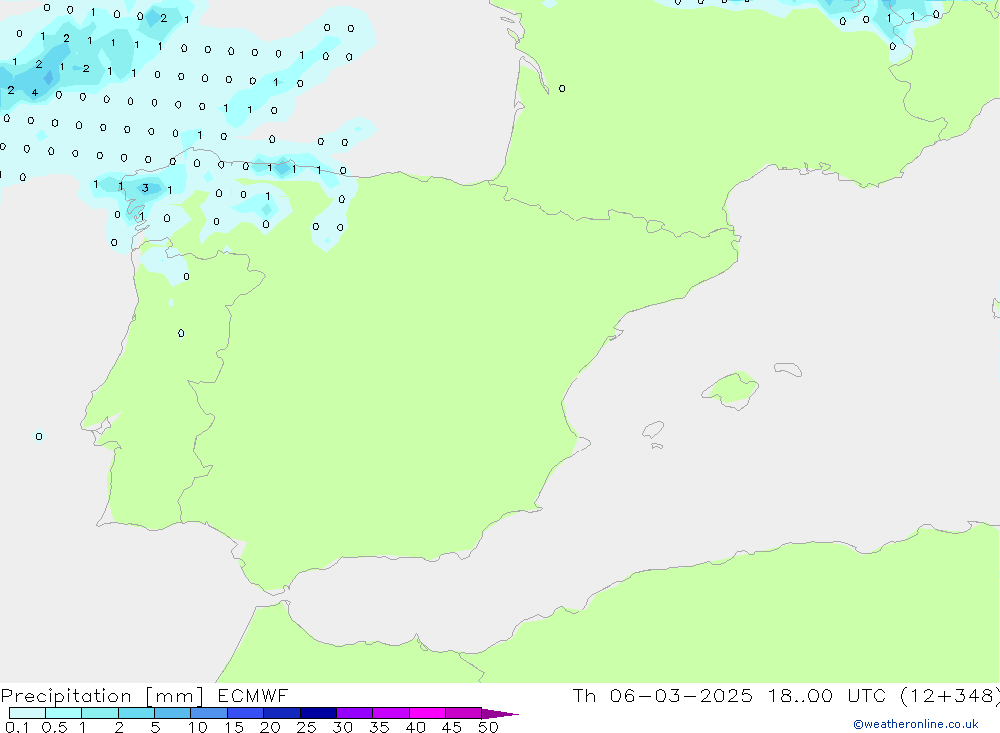Click the 20–25 mm dark blue legend swatch
Screen dimensions: 1000x733
click(x=282, y=713)
